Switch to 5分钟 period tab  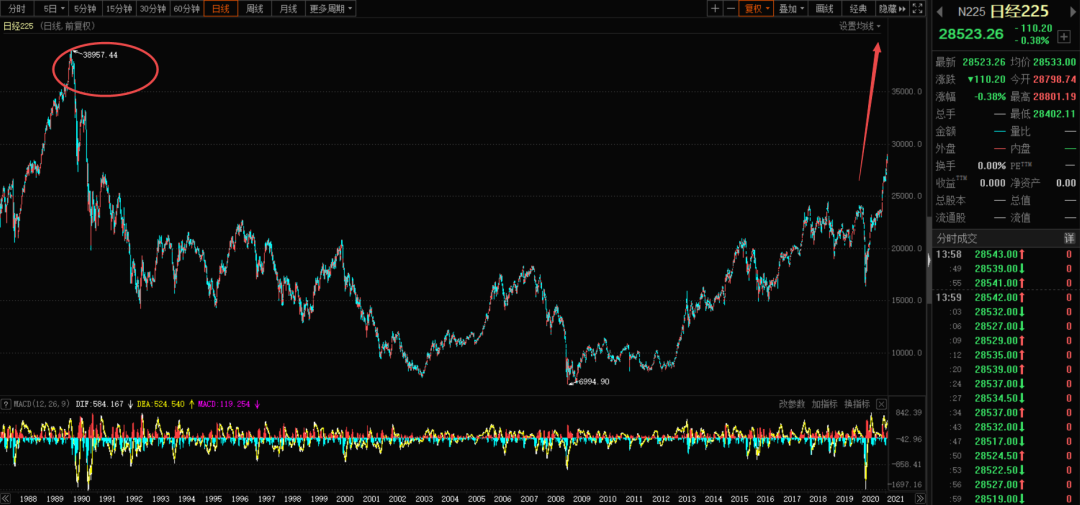click(x=85, y=9)
